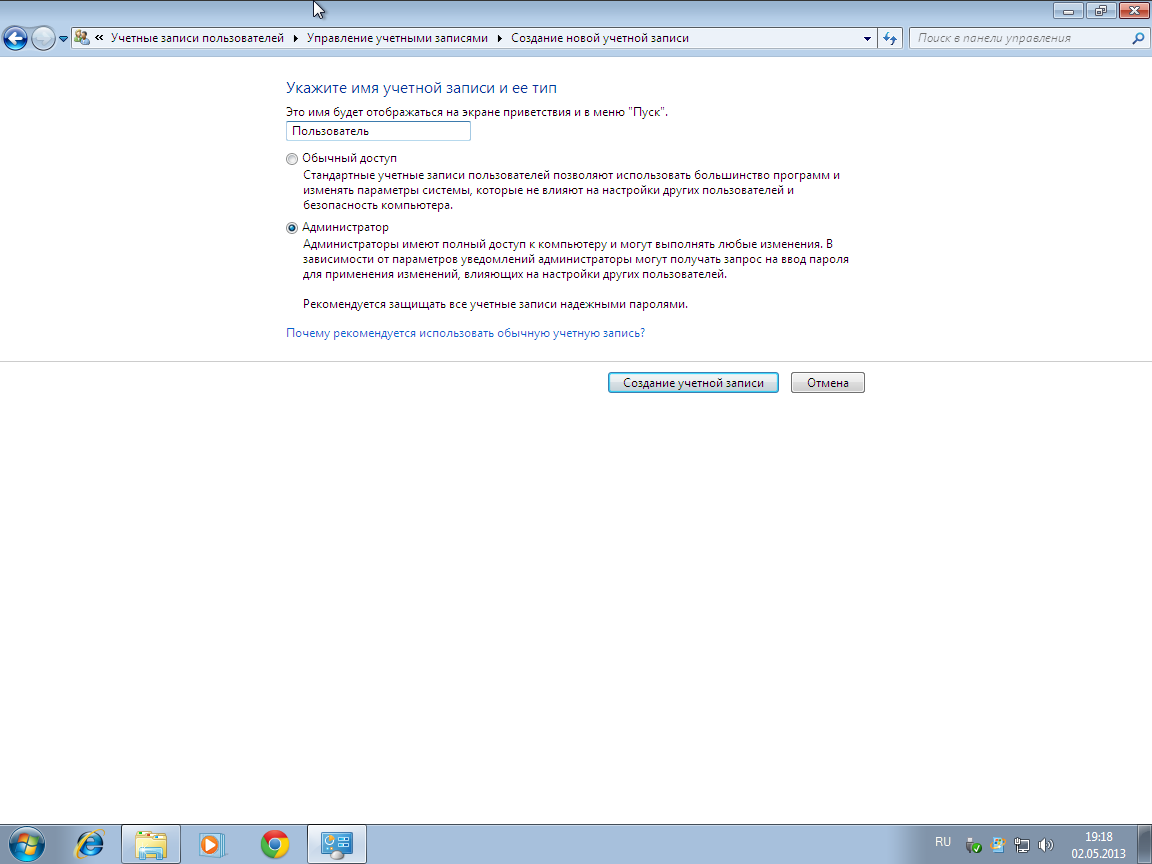1152x864 pixels.
Task: Click the double chevron at breadcrumb start
Action: tap(99, 37)
